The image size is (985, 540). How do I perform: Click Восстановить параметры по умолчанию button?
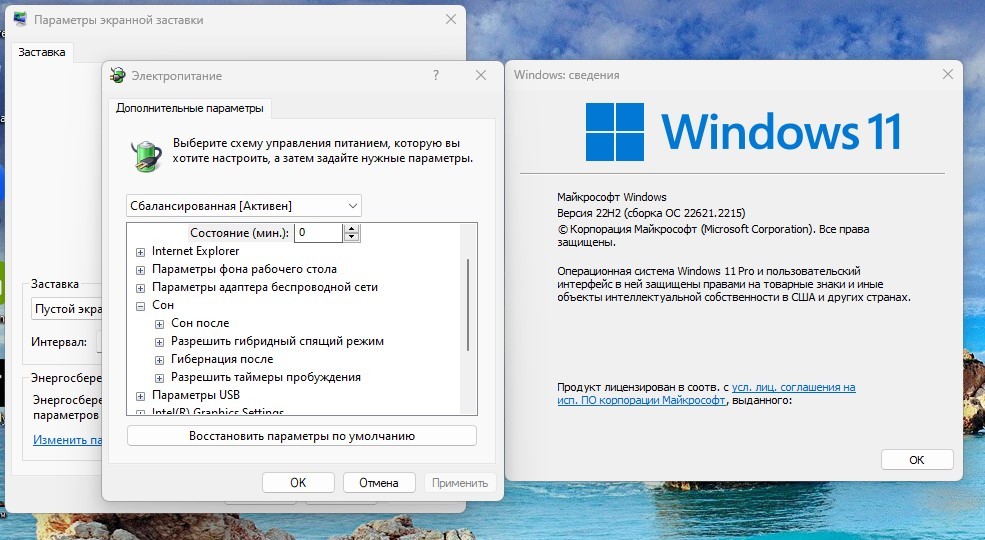pyautogui.click(x=302, y=436)
